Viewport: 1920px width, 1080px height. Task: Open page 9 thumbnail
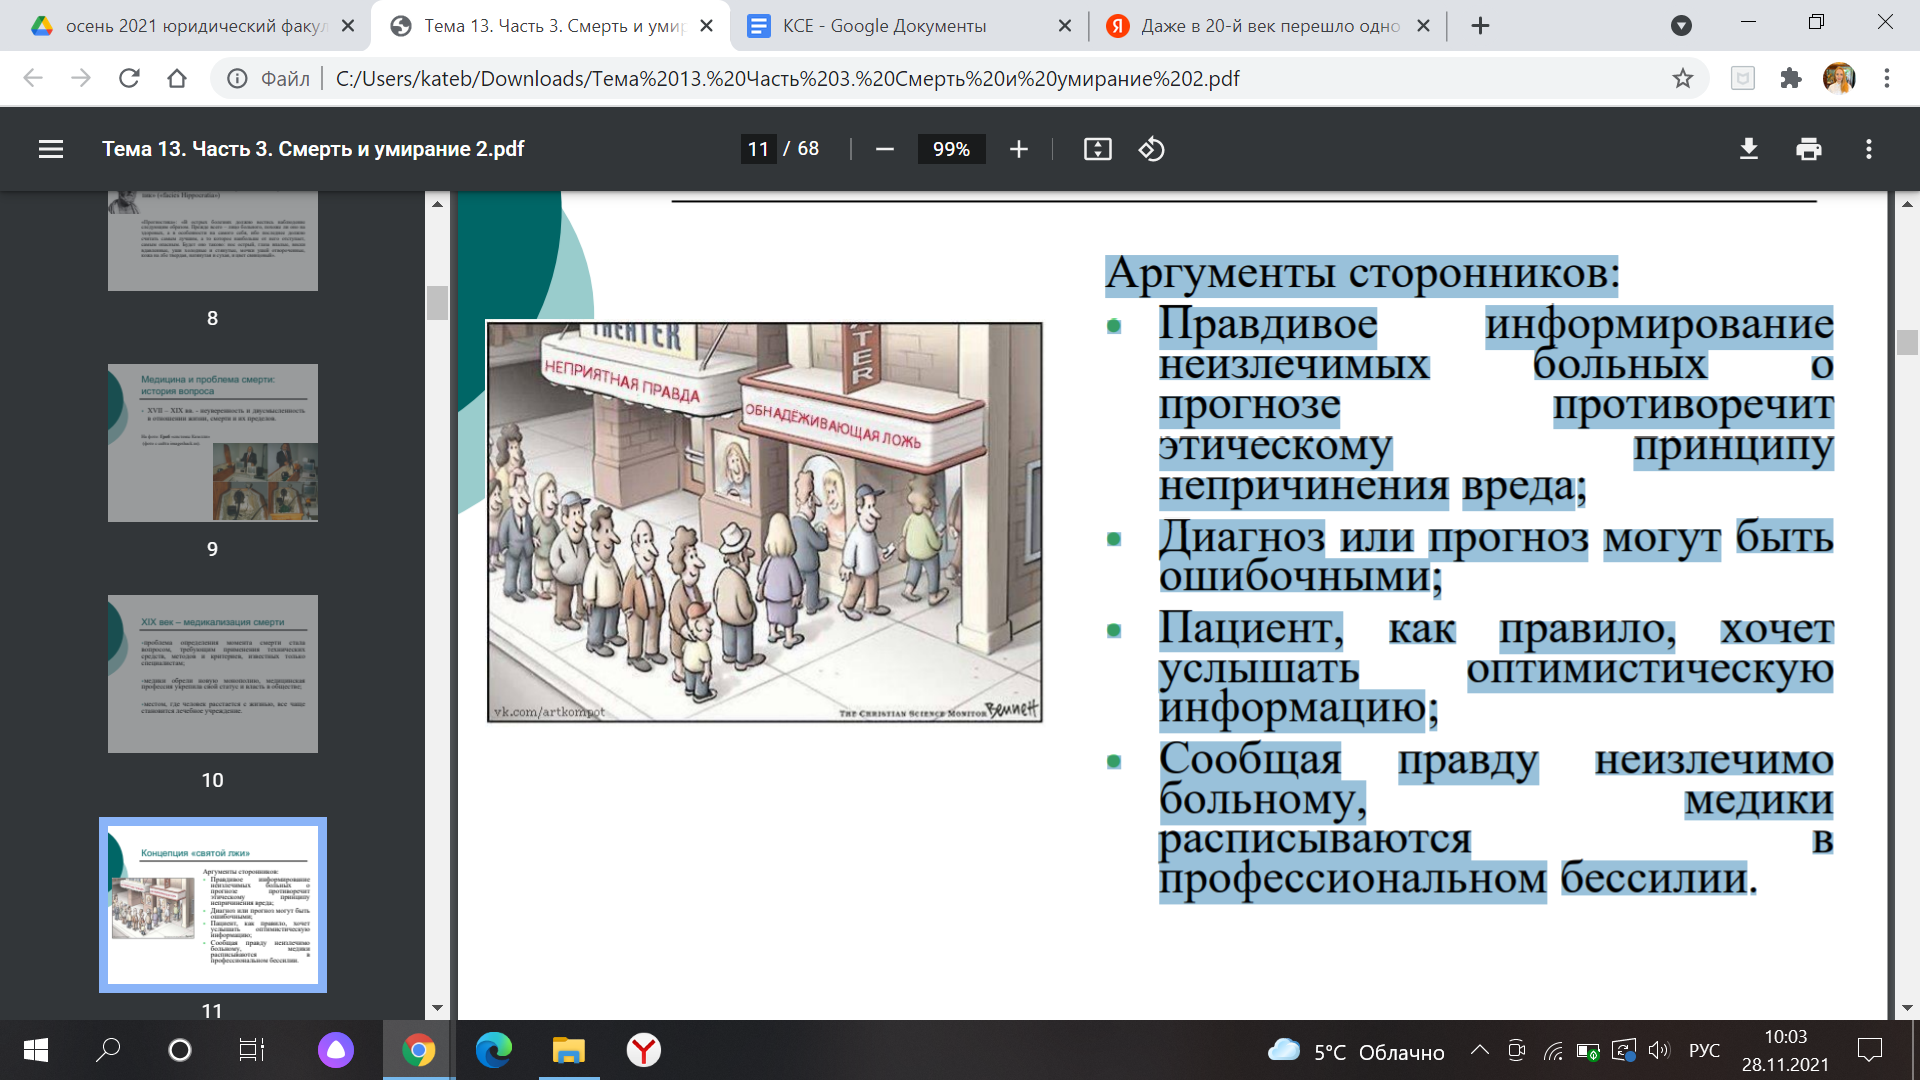[213, 443]
